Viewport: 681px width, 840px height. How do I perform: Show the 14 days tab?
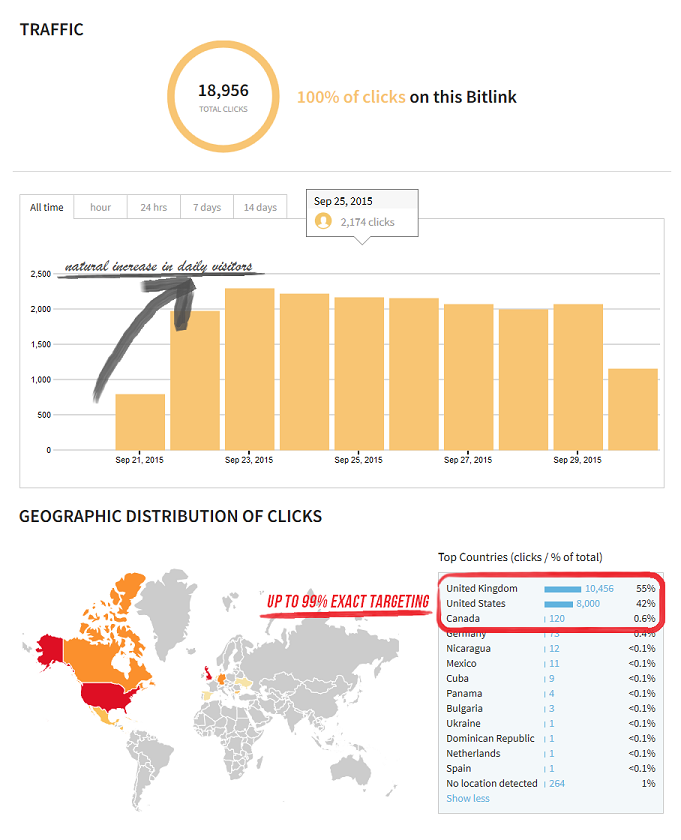(260, 207)
